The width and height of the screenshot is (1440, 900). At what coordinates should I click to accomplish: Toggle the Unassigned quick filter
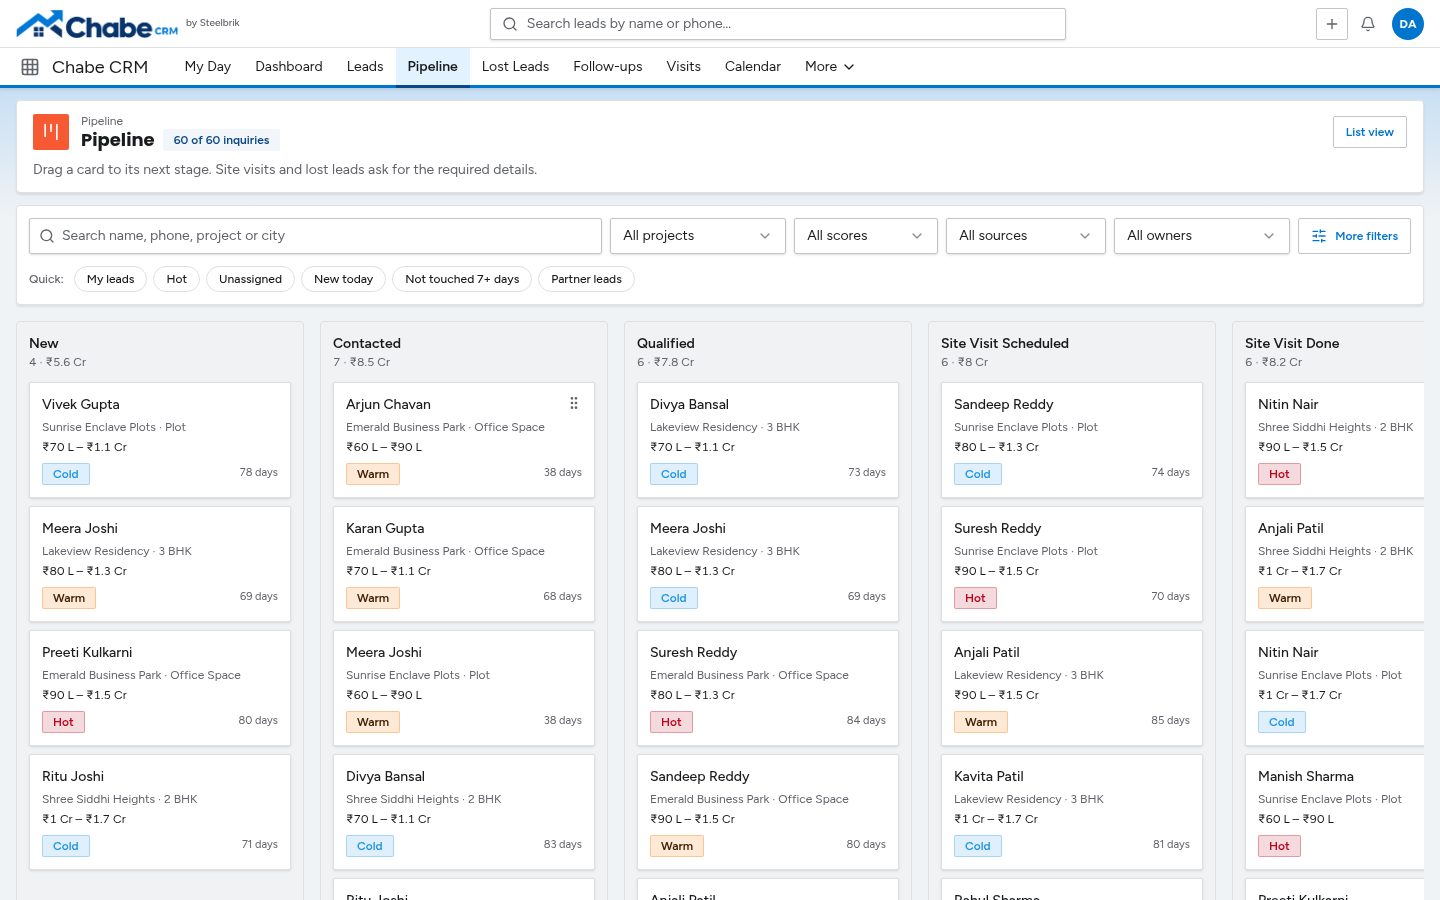pyautogui.click(x=250, y=279)
